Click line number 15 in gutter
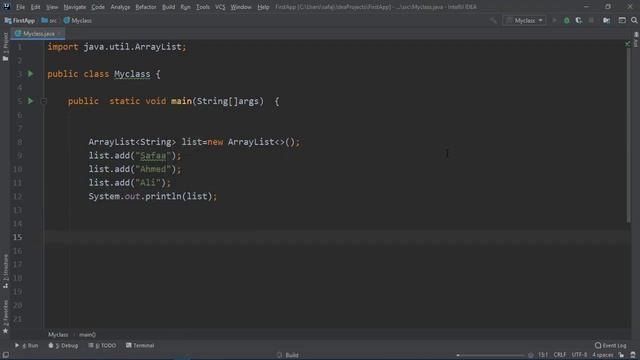 (18, 237)
